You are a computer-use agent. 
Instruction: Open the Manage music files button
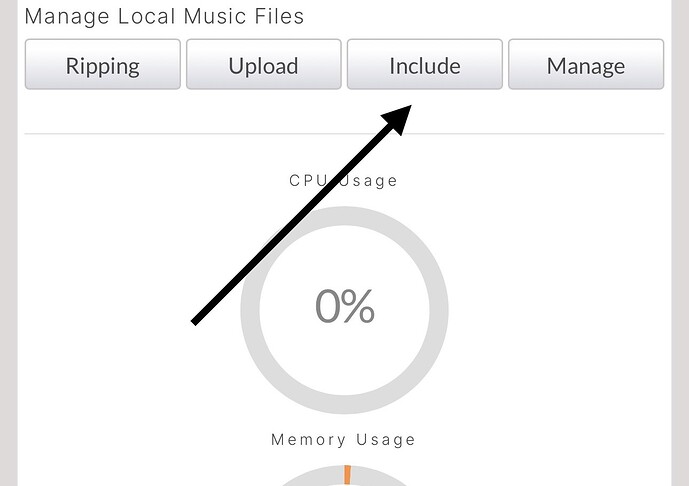[586, 64]
